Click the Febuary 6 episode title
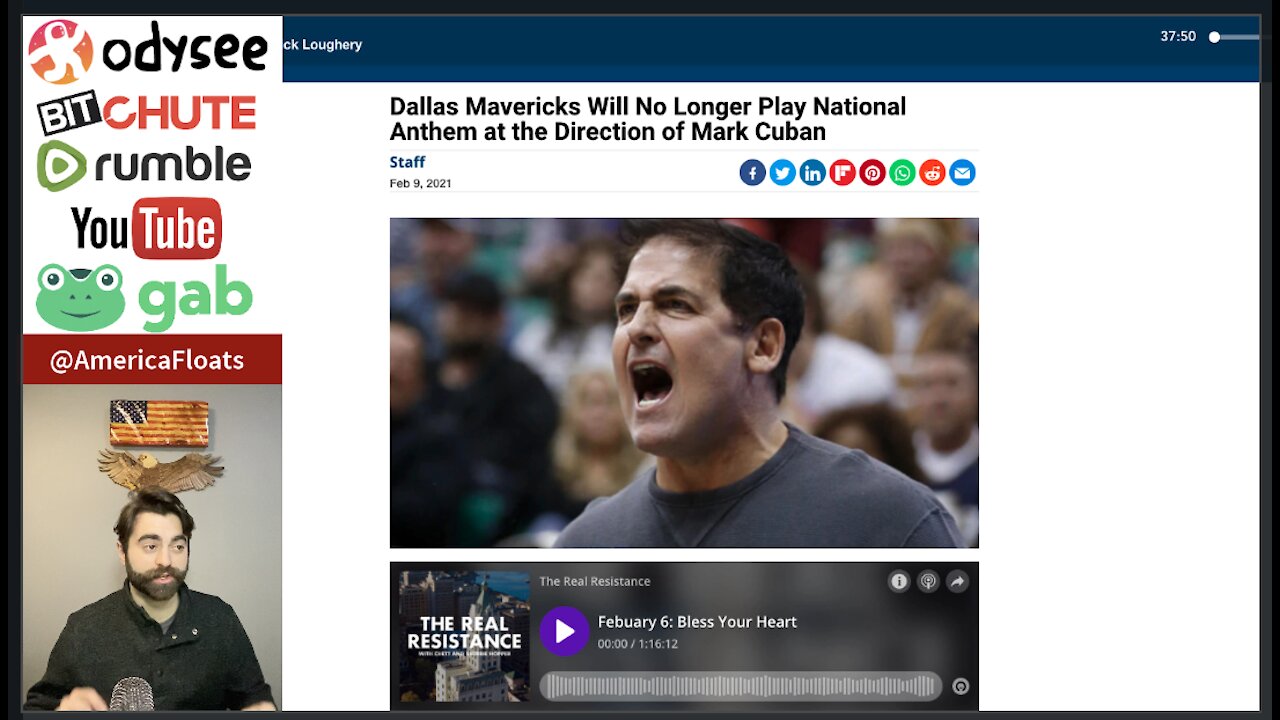The image size is (1280, 720). tap(697, 622)
